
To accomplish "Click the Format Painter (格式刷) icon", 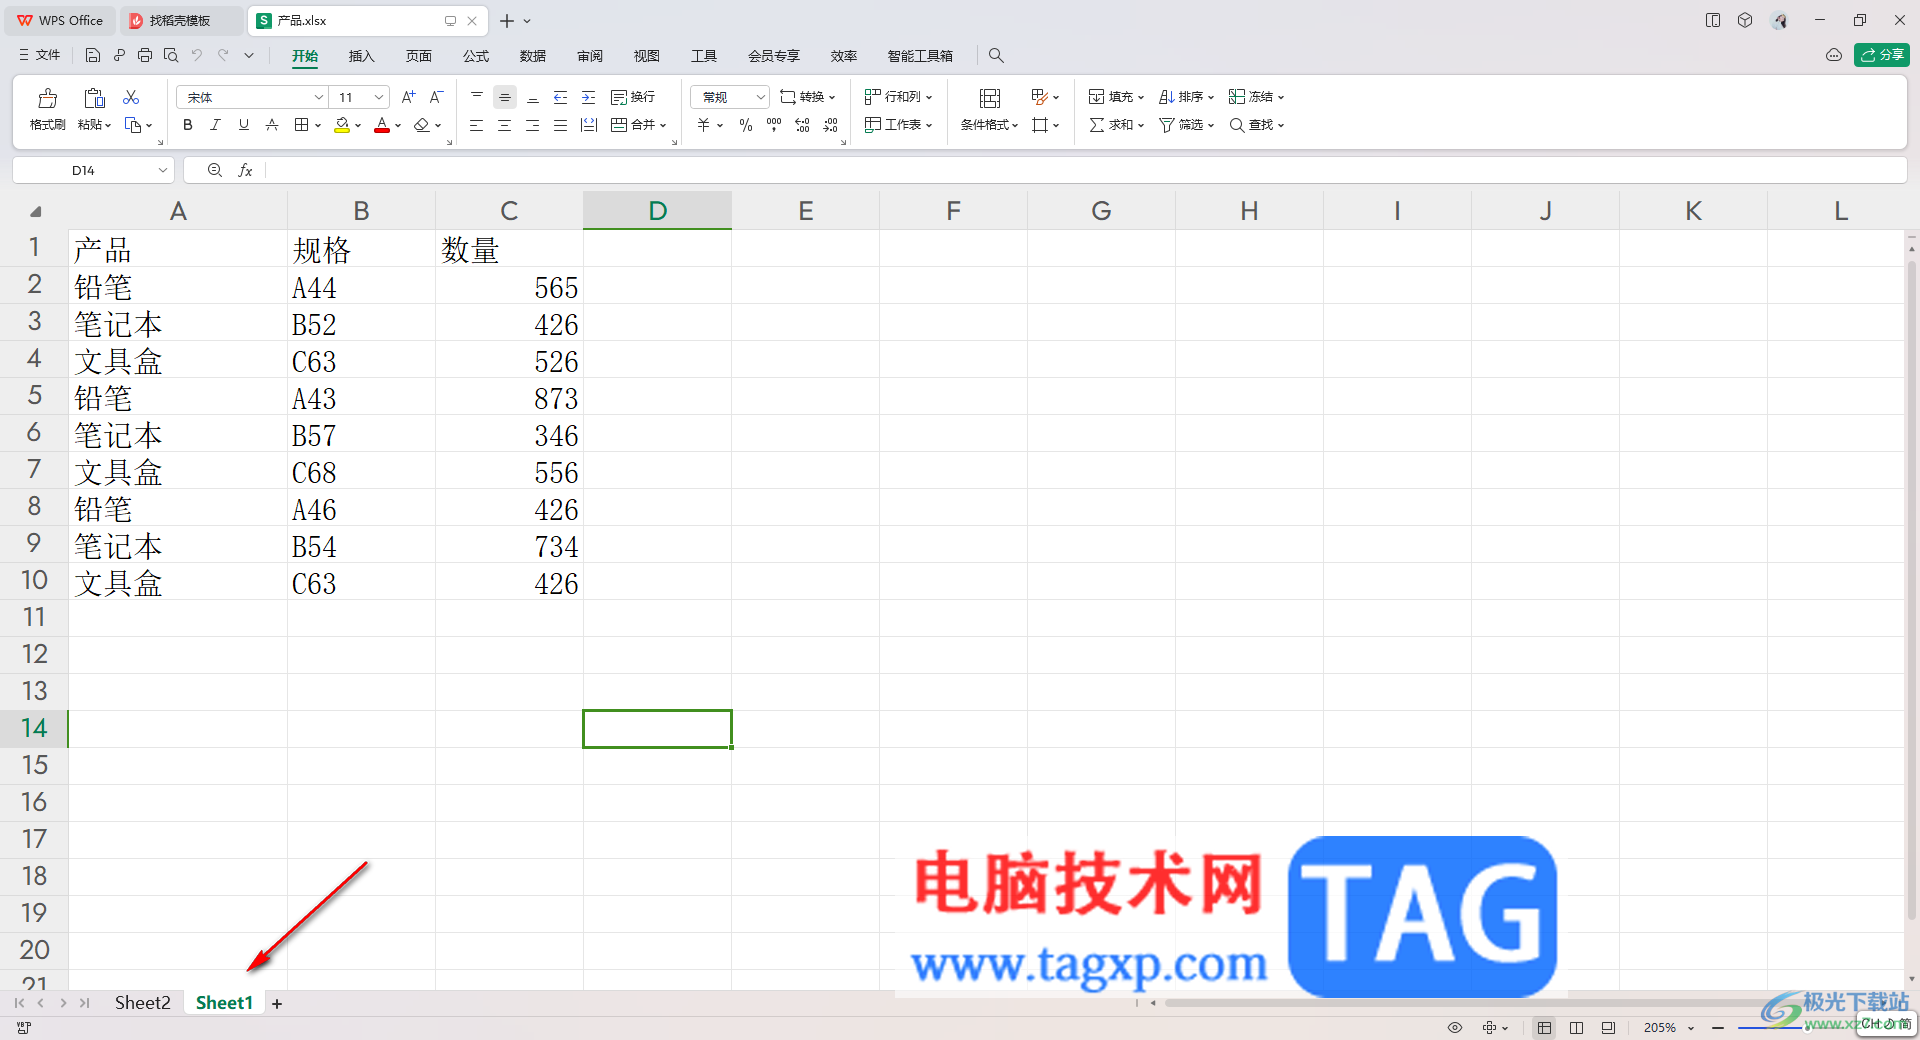I will [47, 98].
